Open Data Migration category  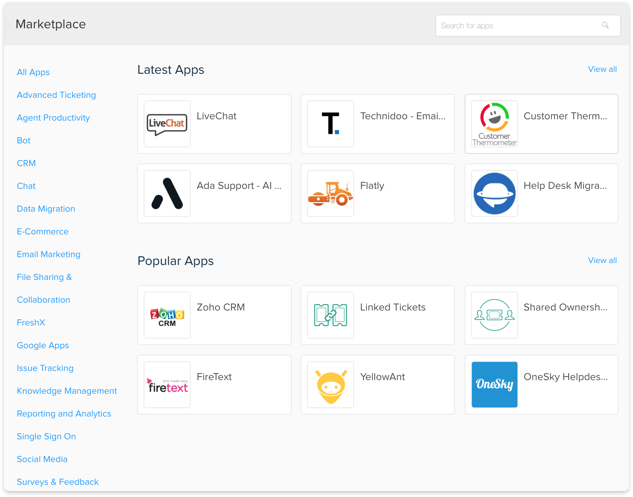46,209
